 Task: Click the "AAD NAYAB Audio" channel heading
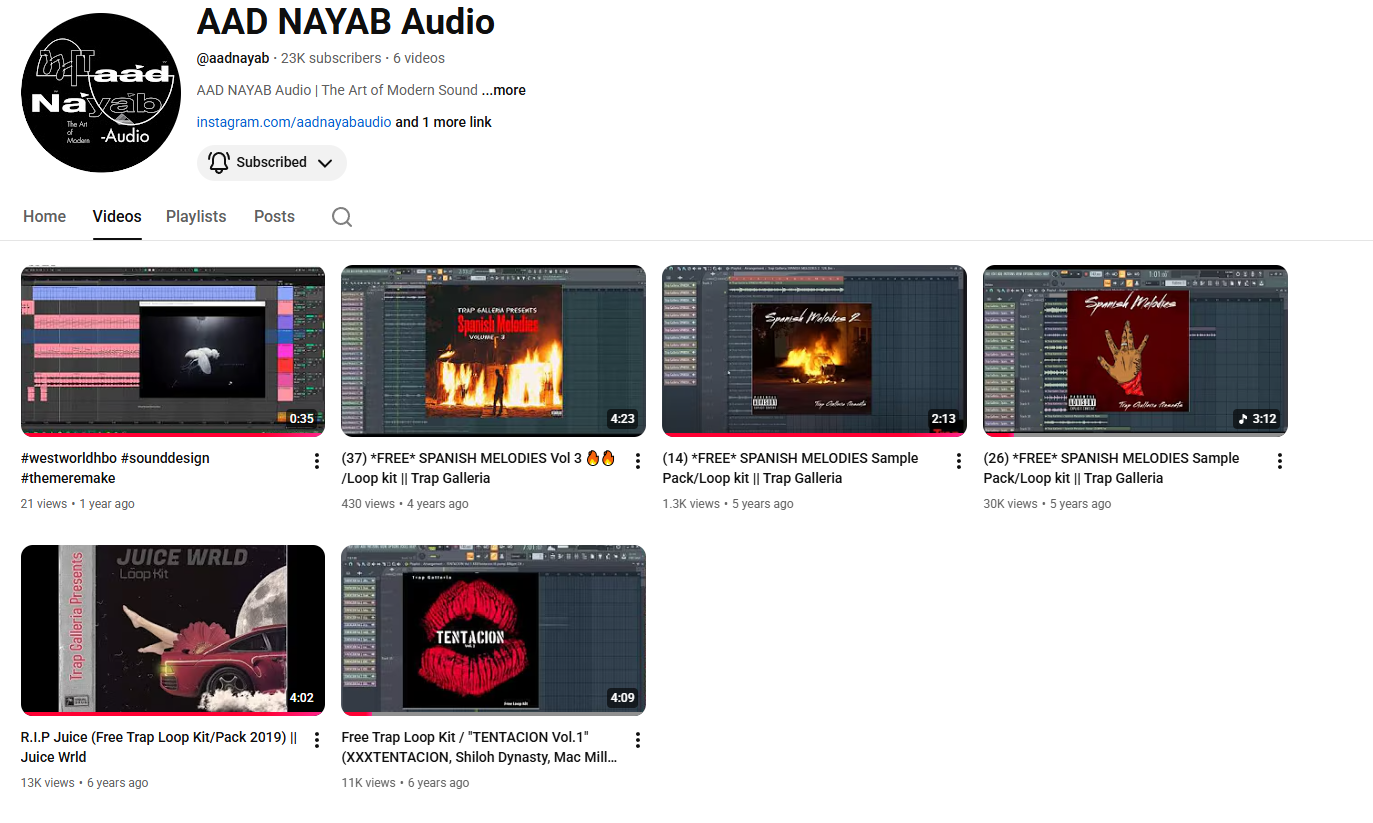click(346, 22)
